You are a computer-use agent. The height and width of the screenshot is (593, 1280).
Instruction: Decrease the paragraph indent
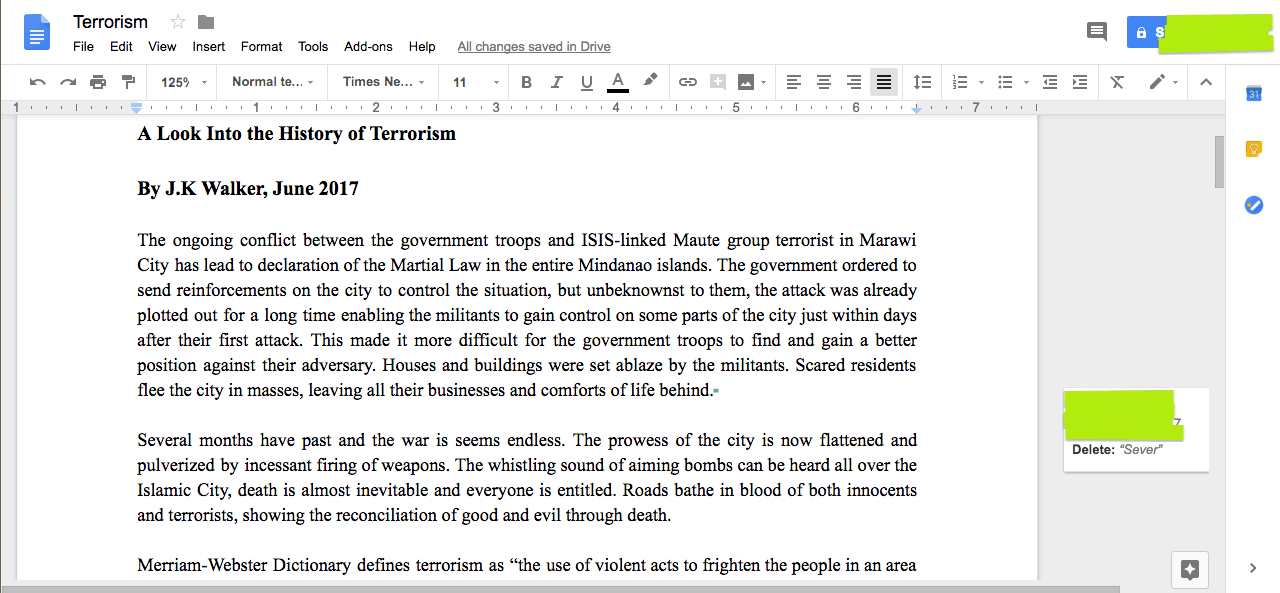(1049, 82)
